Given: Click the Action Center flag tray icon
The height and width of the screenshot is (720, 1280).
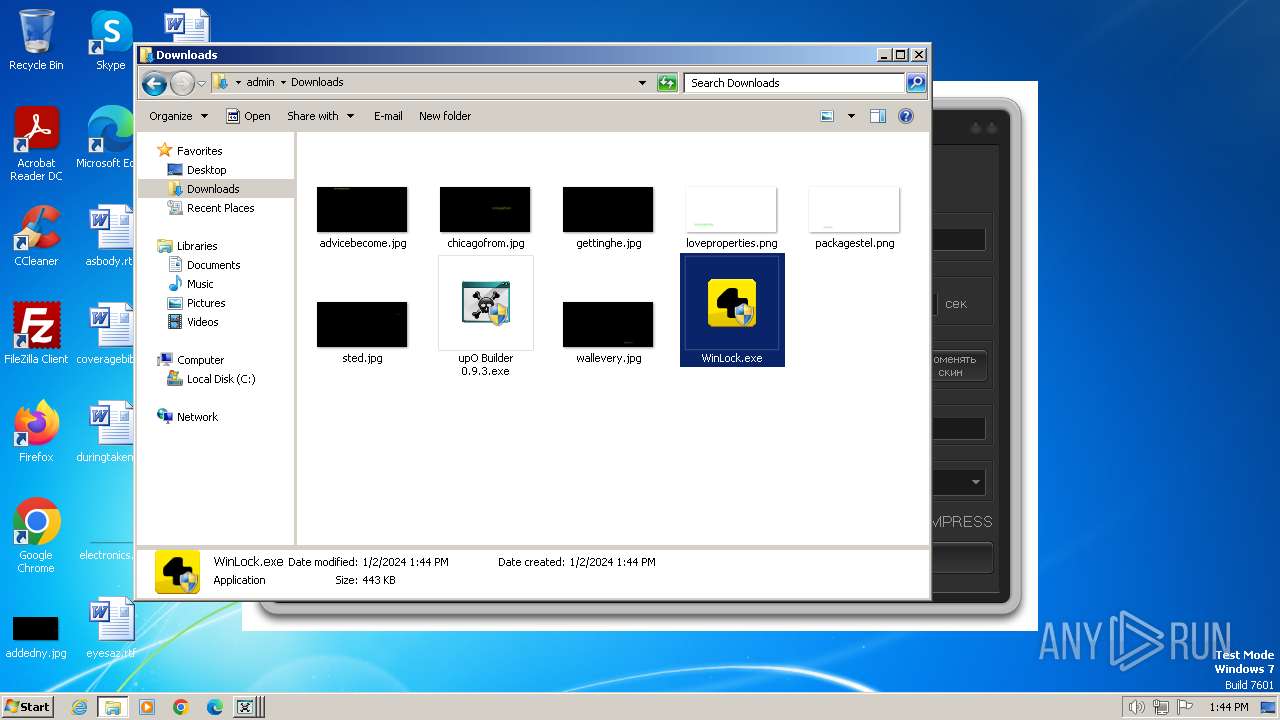Looking at the screenshot, I should 1183,707.
